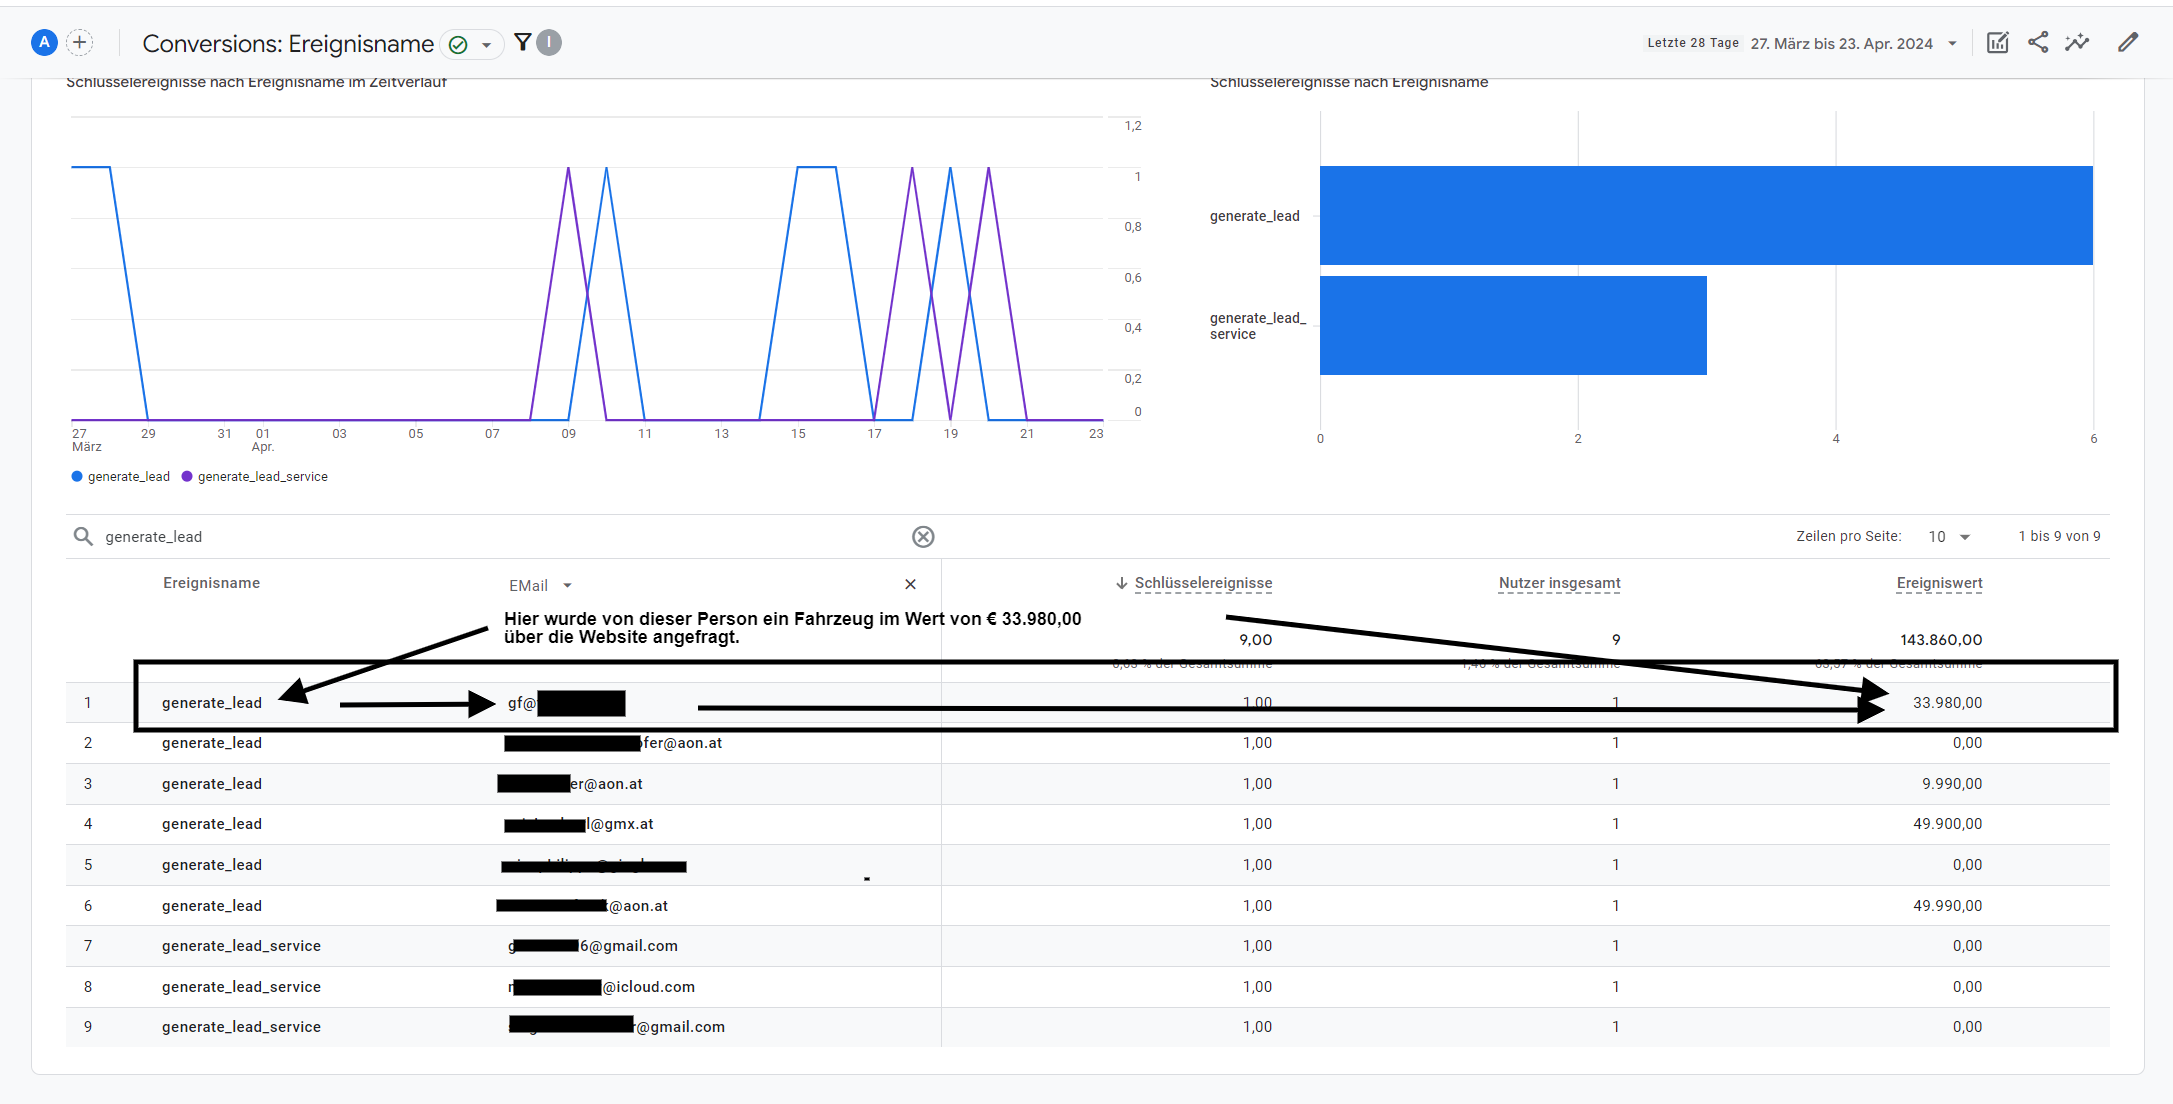Click the filter funnel icon

[x=522, y=42]
